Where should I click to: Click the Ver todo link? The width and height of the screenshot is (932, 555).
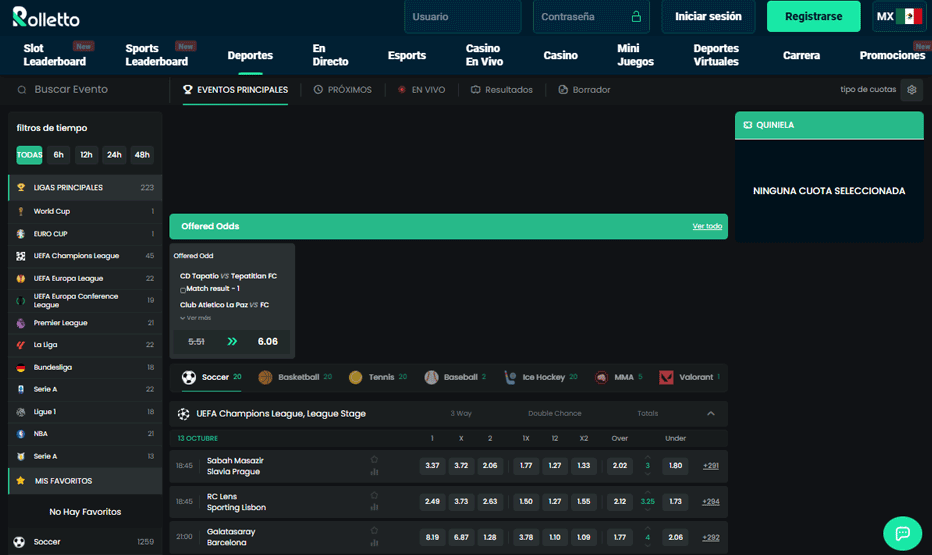tap(707, 226)
